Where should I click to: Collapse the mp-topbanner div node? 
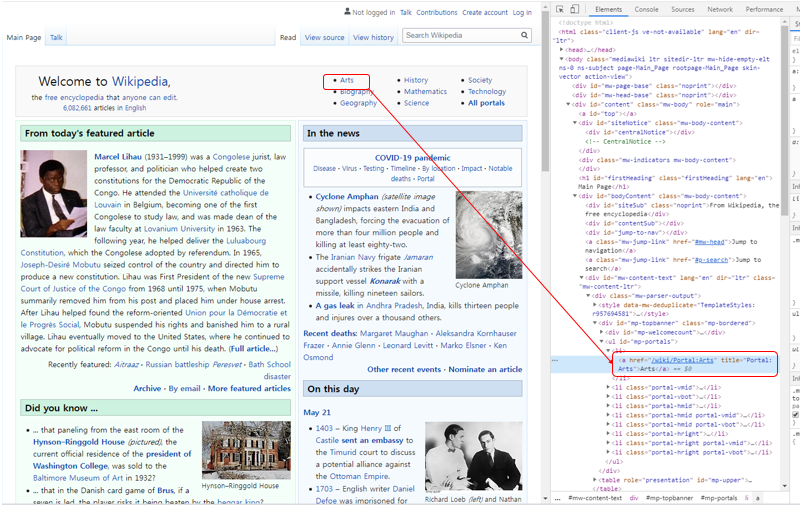tap(595, 323)
